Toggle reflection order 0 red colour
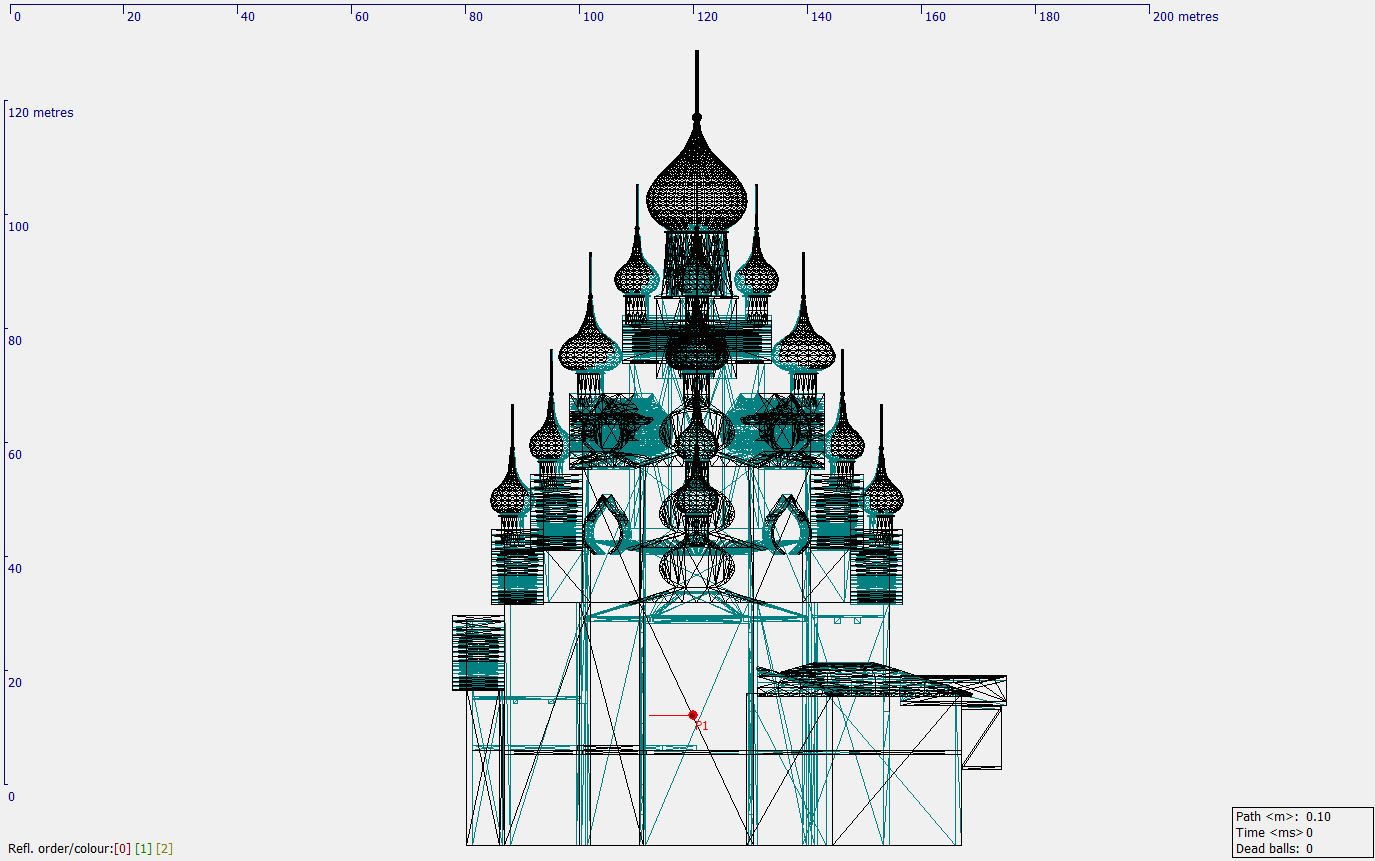Viewport: 1375px width, 861px height. [x=121, y=847]
